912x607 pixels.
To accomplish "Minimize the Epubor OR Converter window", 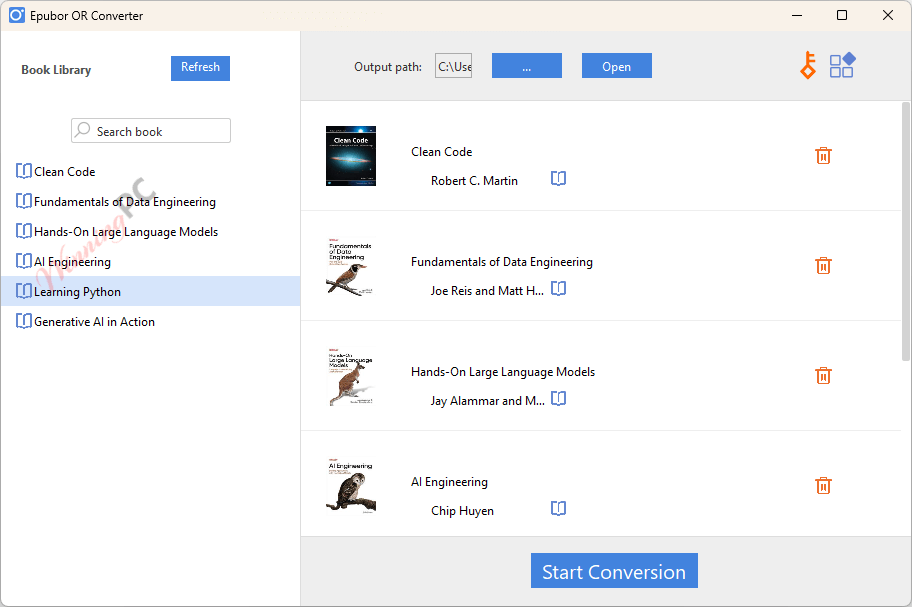I will [x=797, y=15].
